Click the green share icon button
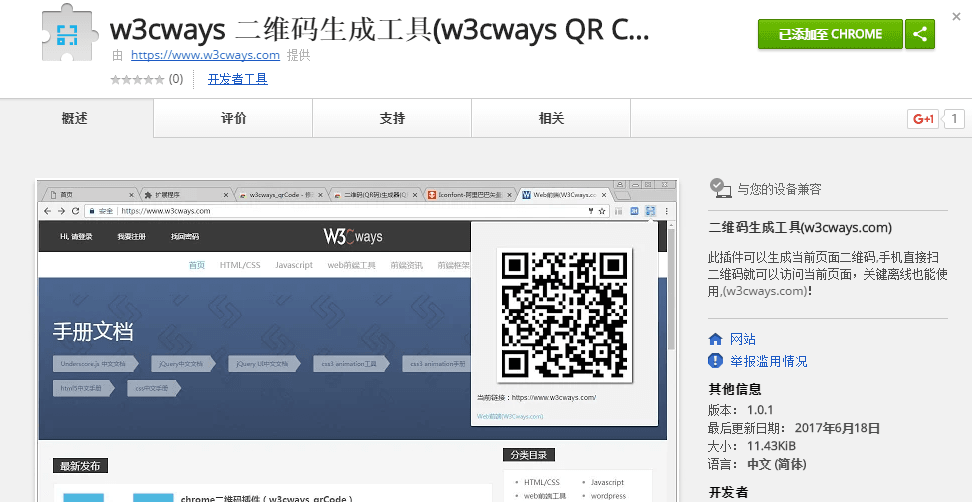The height and width of the screenshot is (502, 972). pyautogui.click(x=920, y=34)
